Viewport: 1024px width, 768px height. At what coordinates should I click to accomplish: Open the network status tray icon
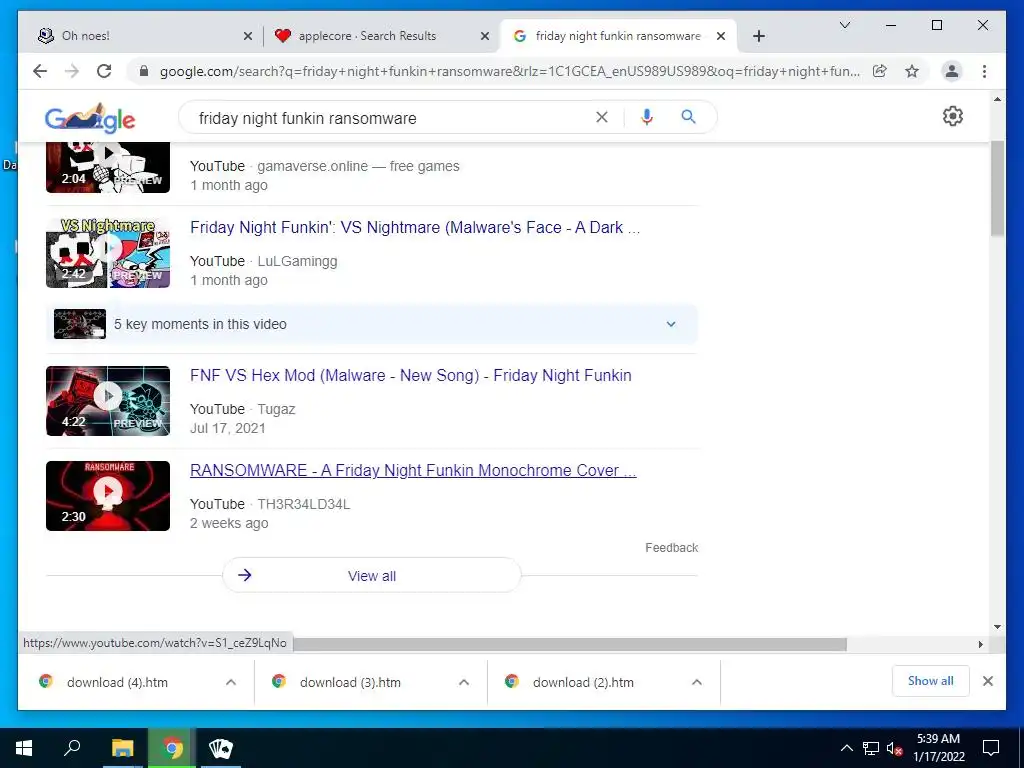coord(871,748)
